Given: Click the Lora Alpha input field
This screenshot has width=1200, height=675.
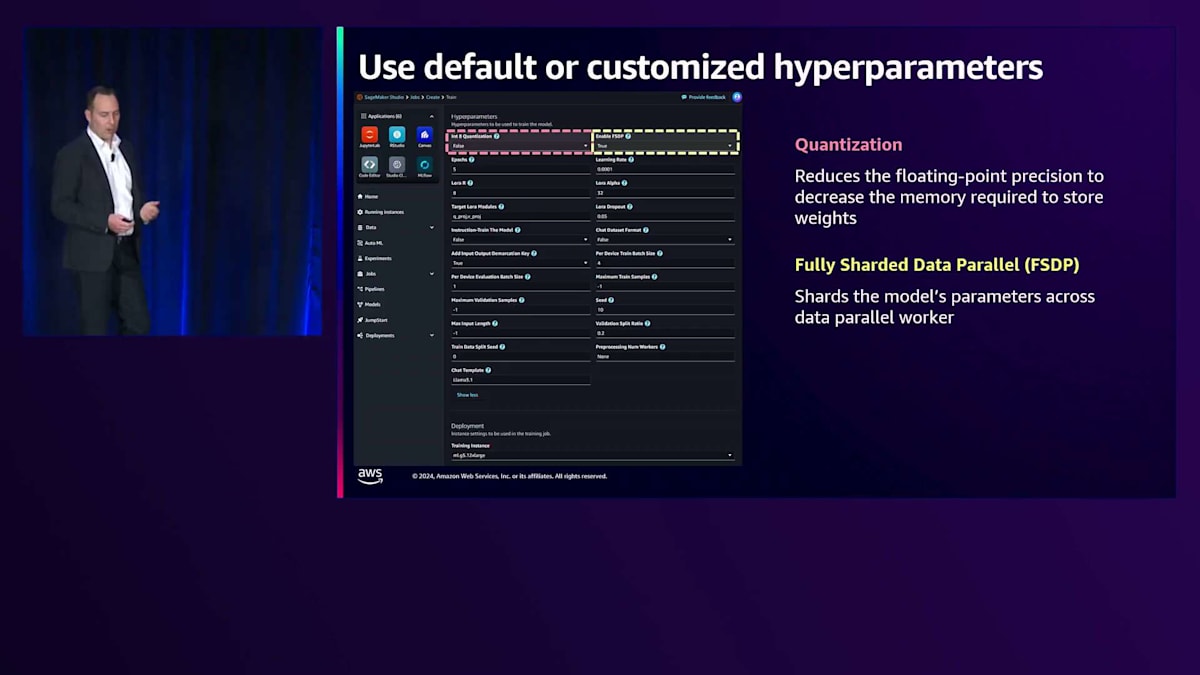Looking at the screenshot, I should [665, 193].
